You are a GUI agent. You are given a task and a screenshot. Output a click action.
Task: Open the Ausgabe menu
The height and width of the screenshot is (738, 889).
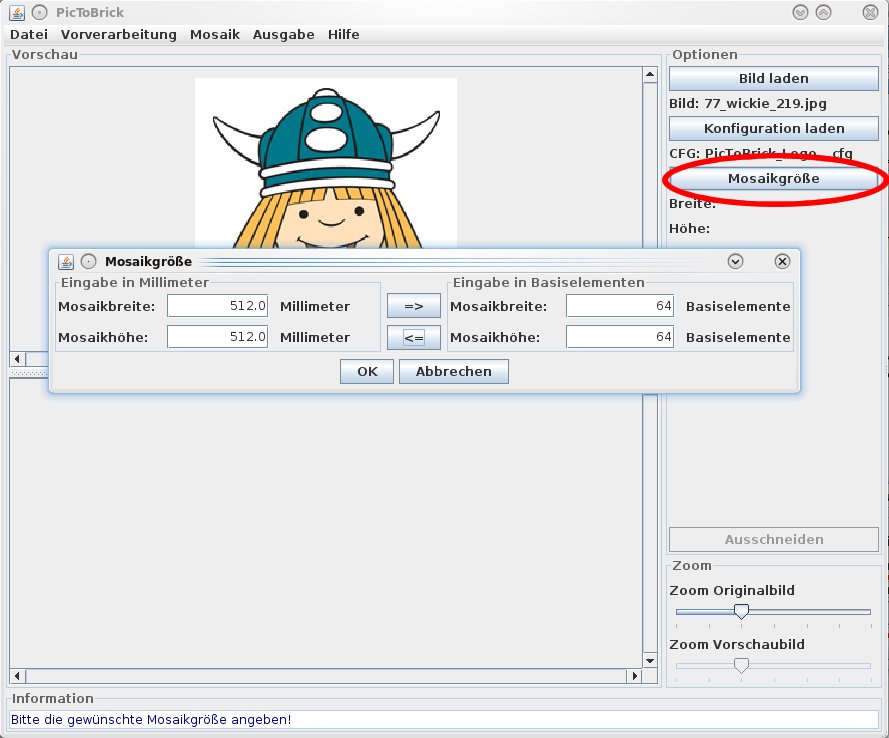click(x=283, y=35)
